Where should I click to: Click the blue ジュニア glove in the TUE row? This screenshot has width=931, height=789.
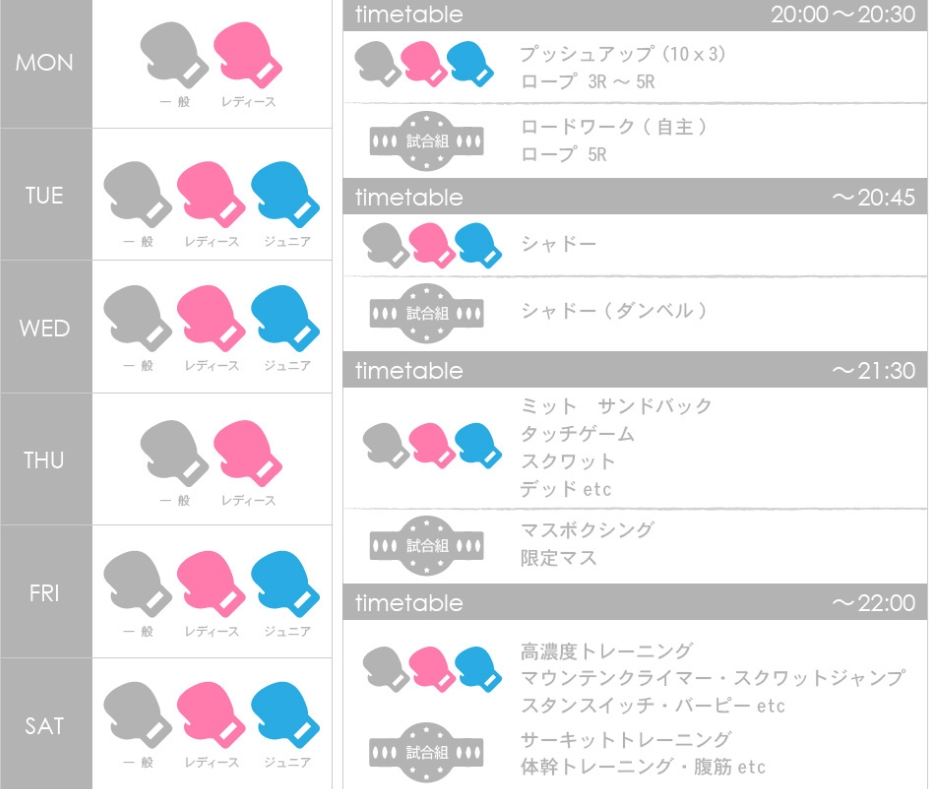(285, 192)
